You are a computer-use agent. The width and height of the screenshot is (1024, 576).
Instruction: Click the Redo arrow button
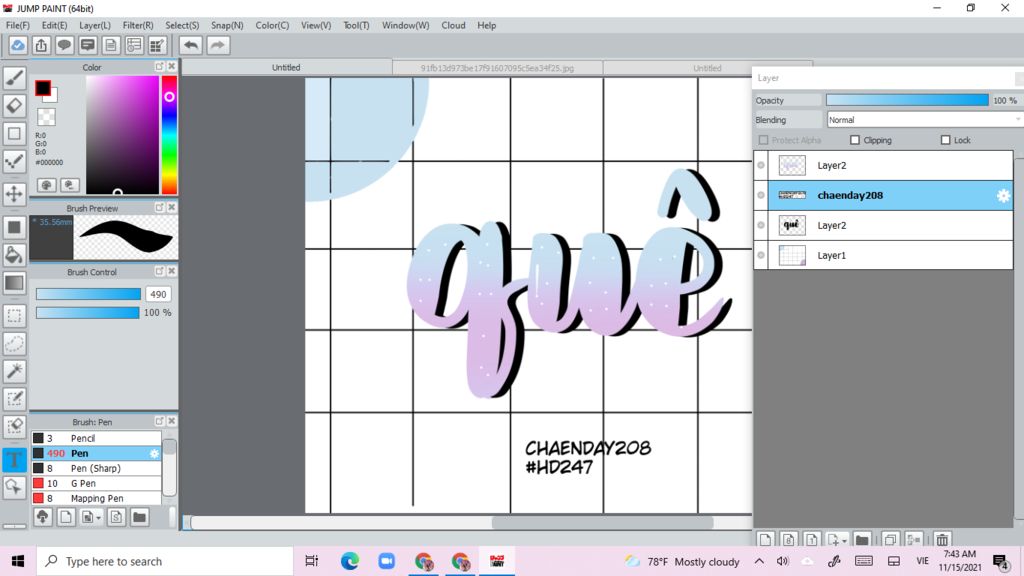(218, 45)
